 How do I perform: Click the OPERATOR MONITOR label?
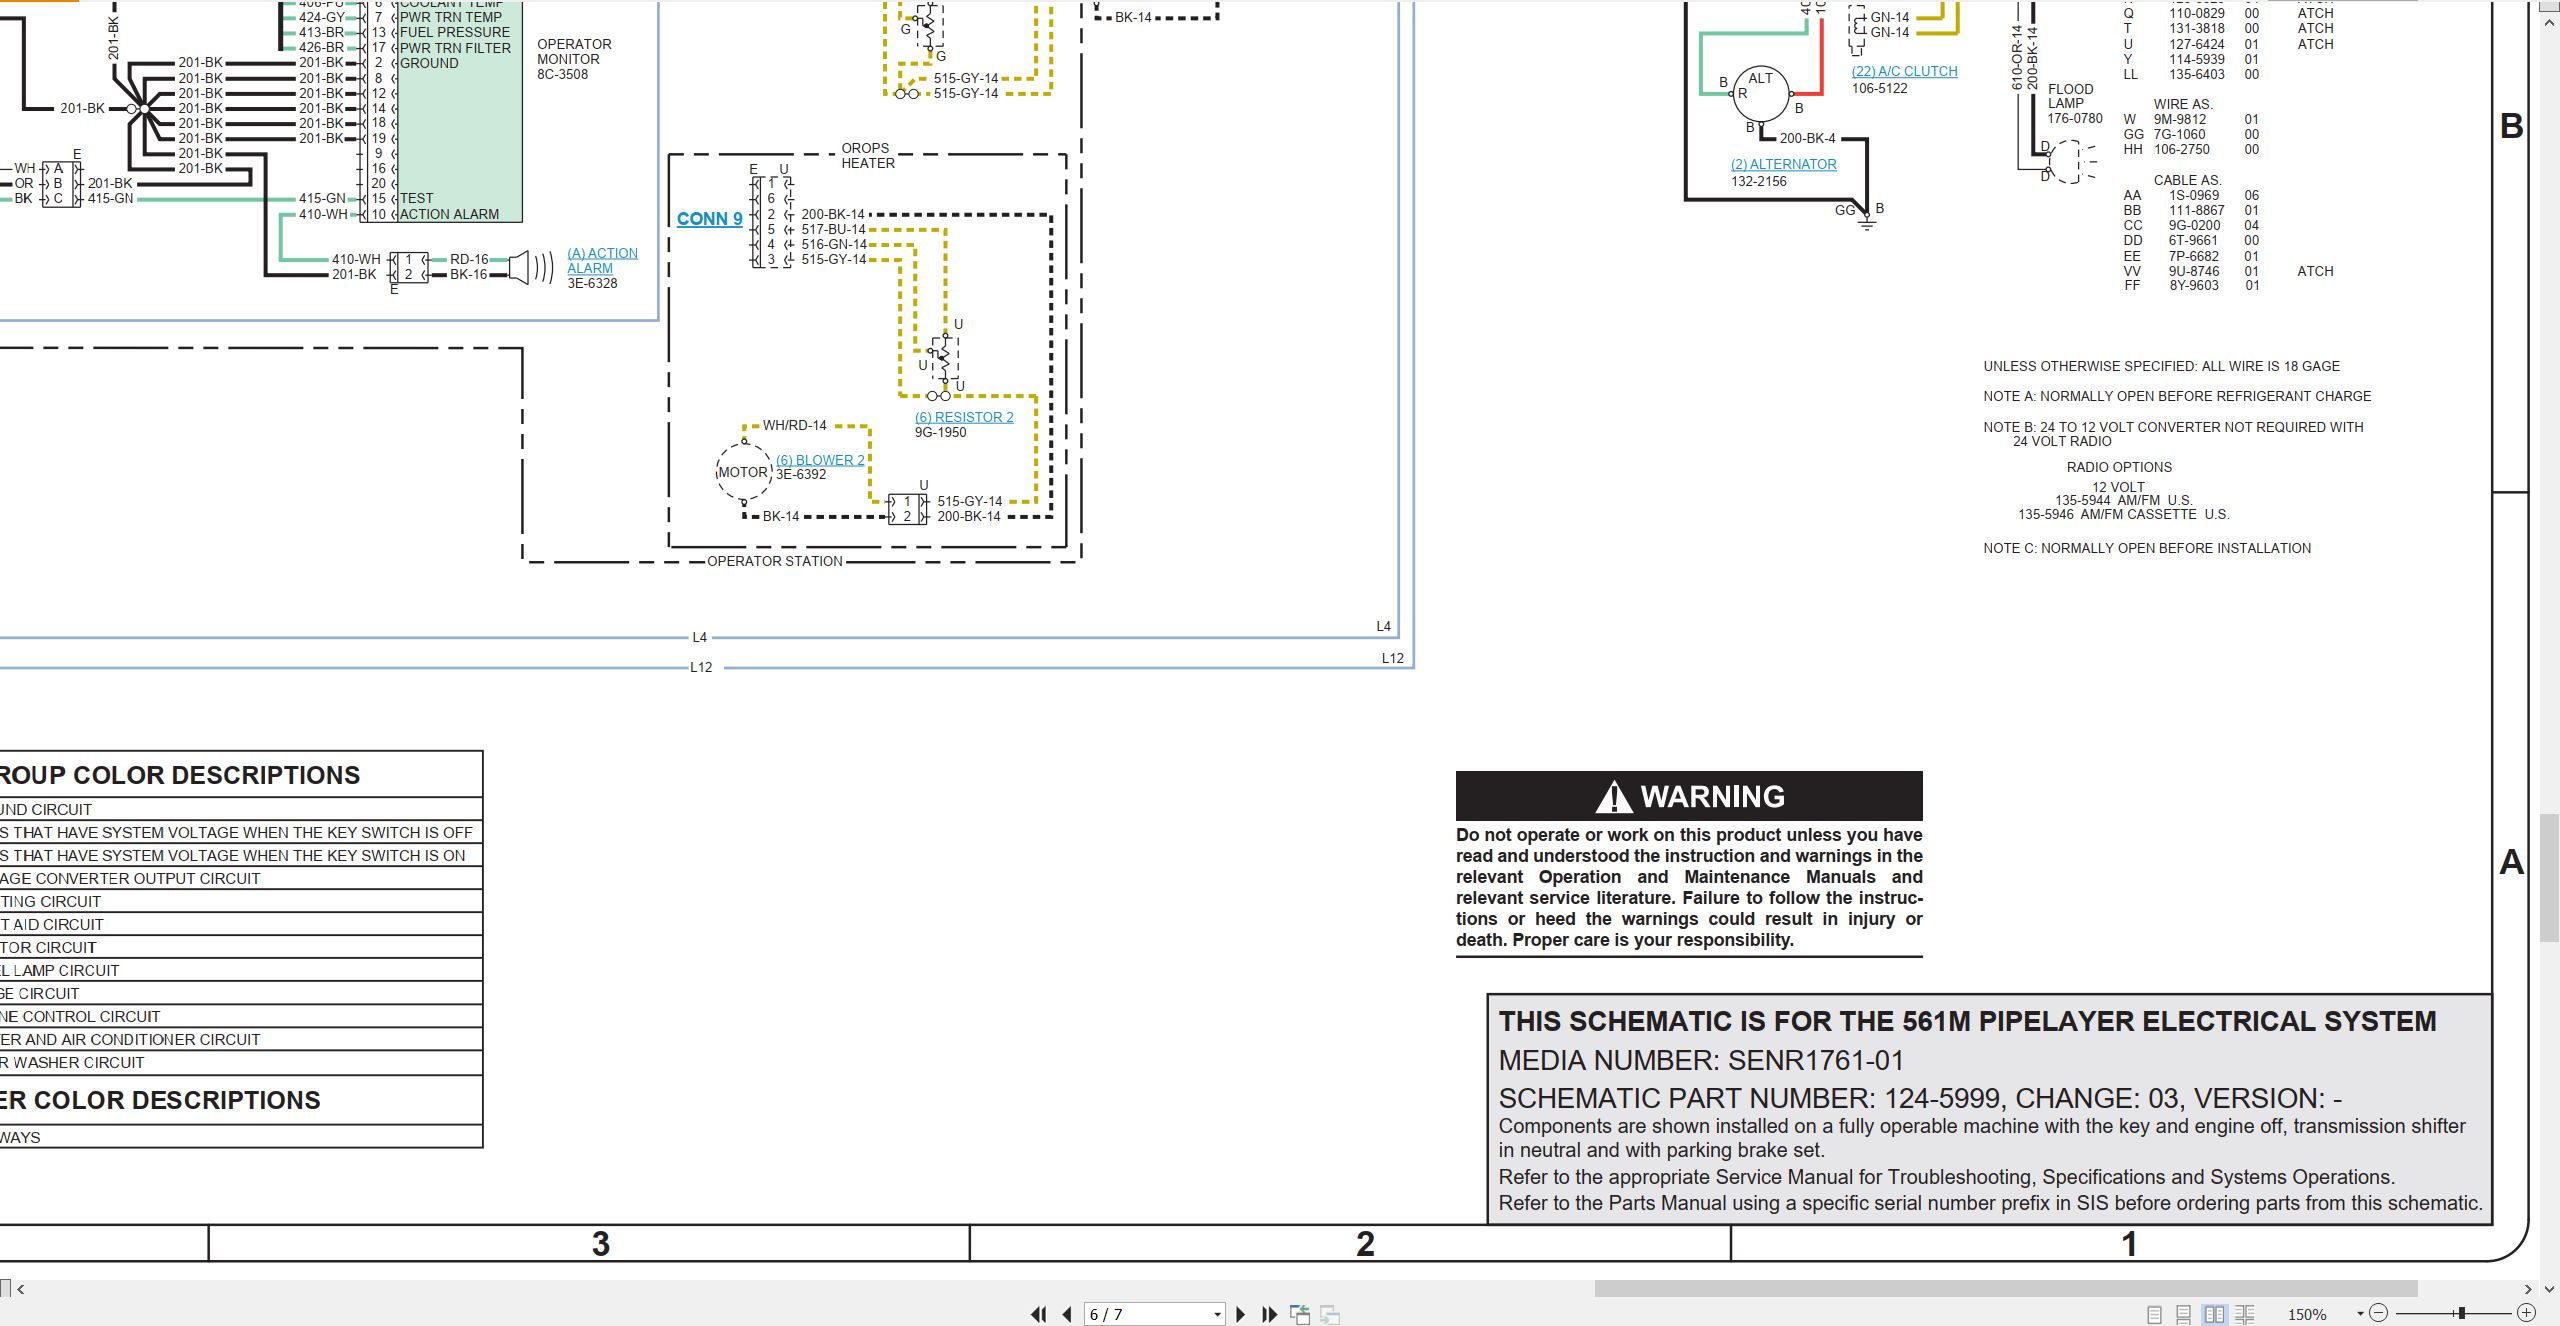click(x=574, y=51)
